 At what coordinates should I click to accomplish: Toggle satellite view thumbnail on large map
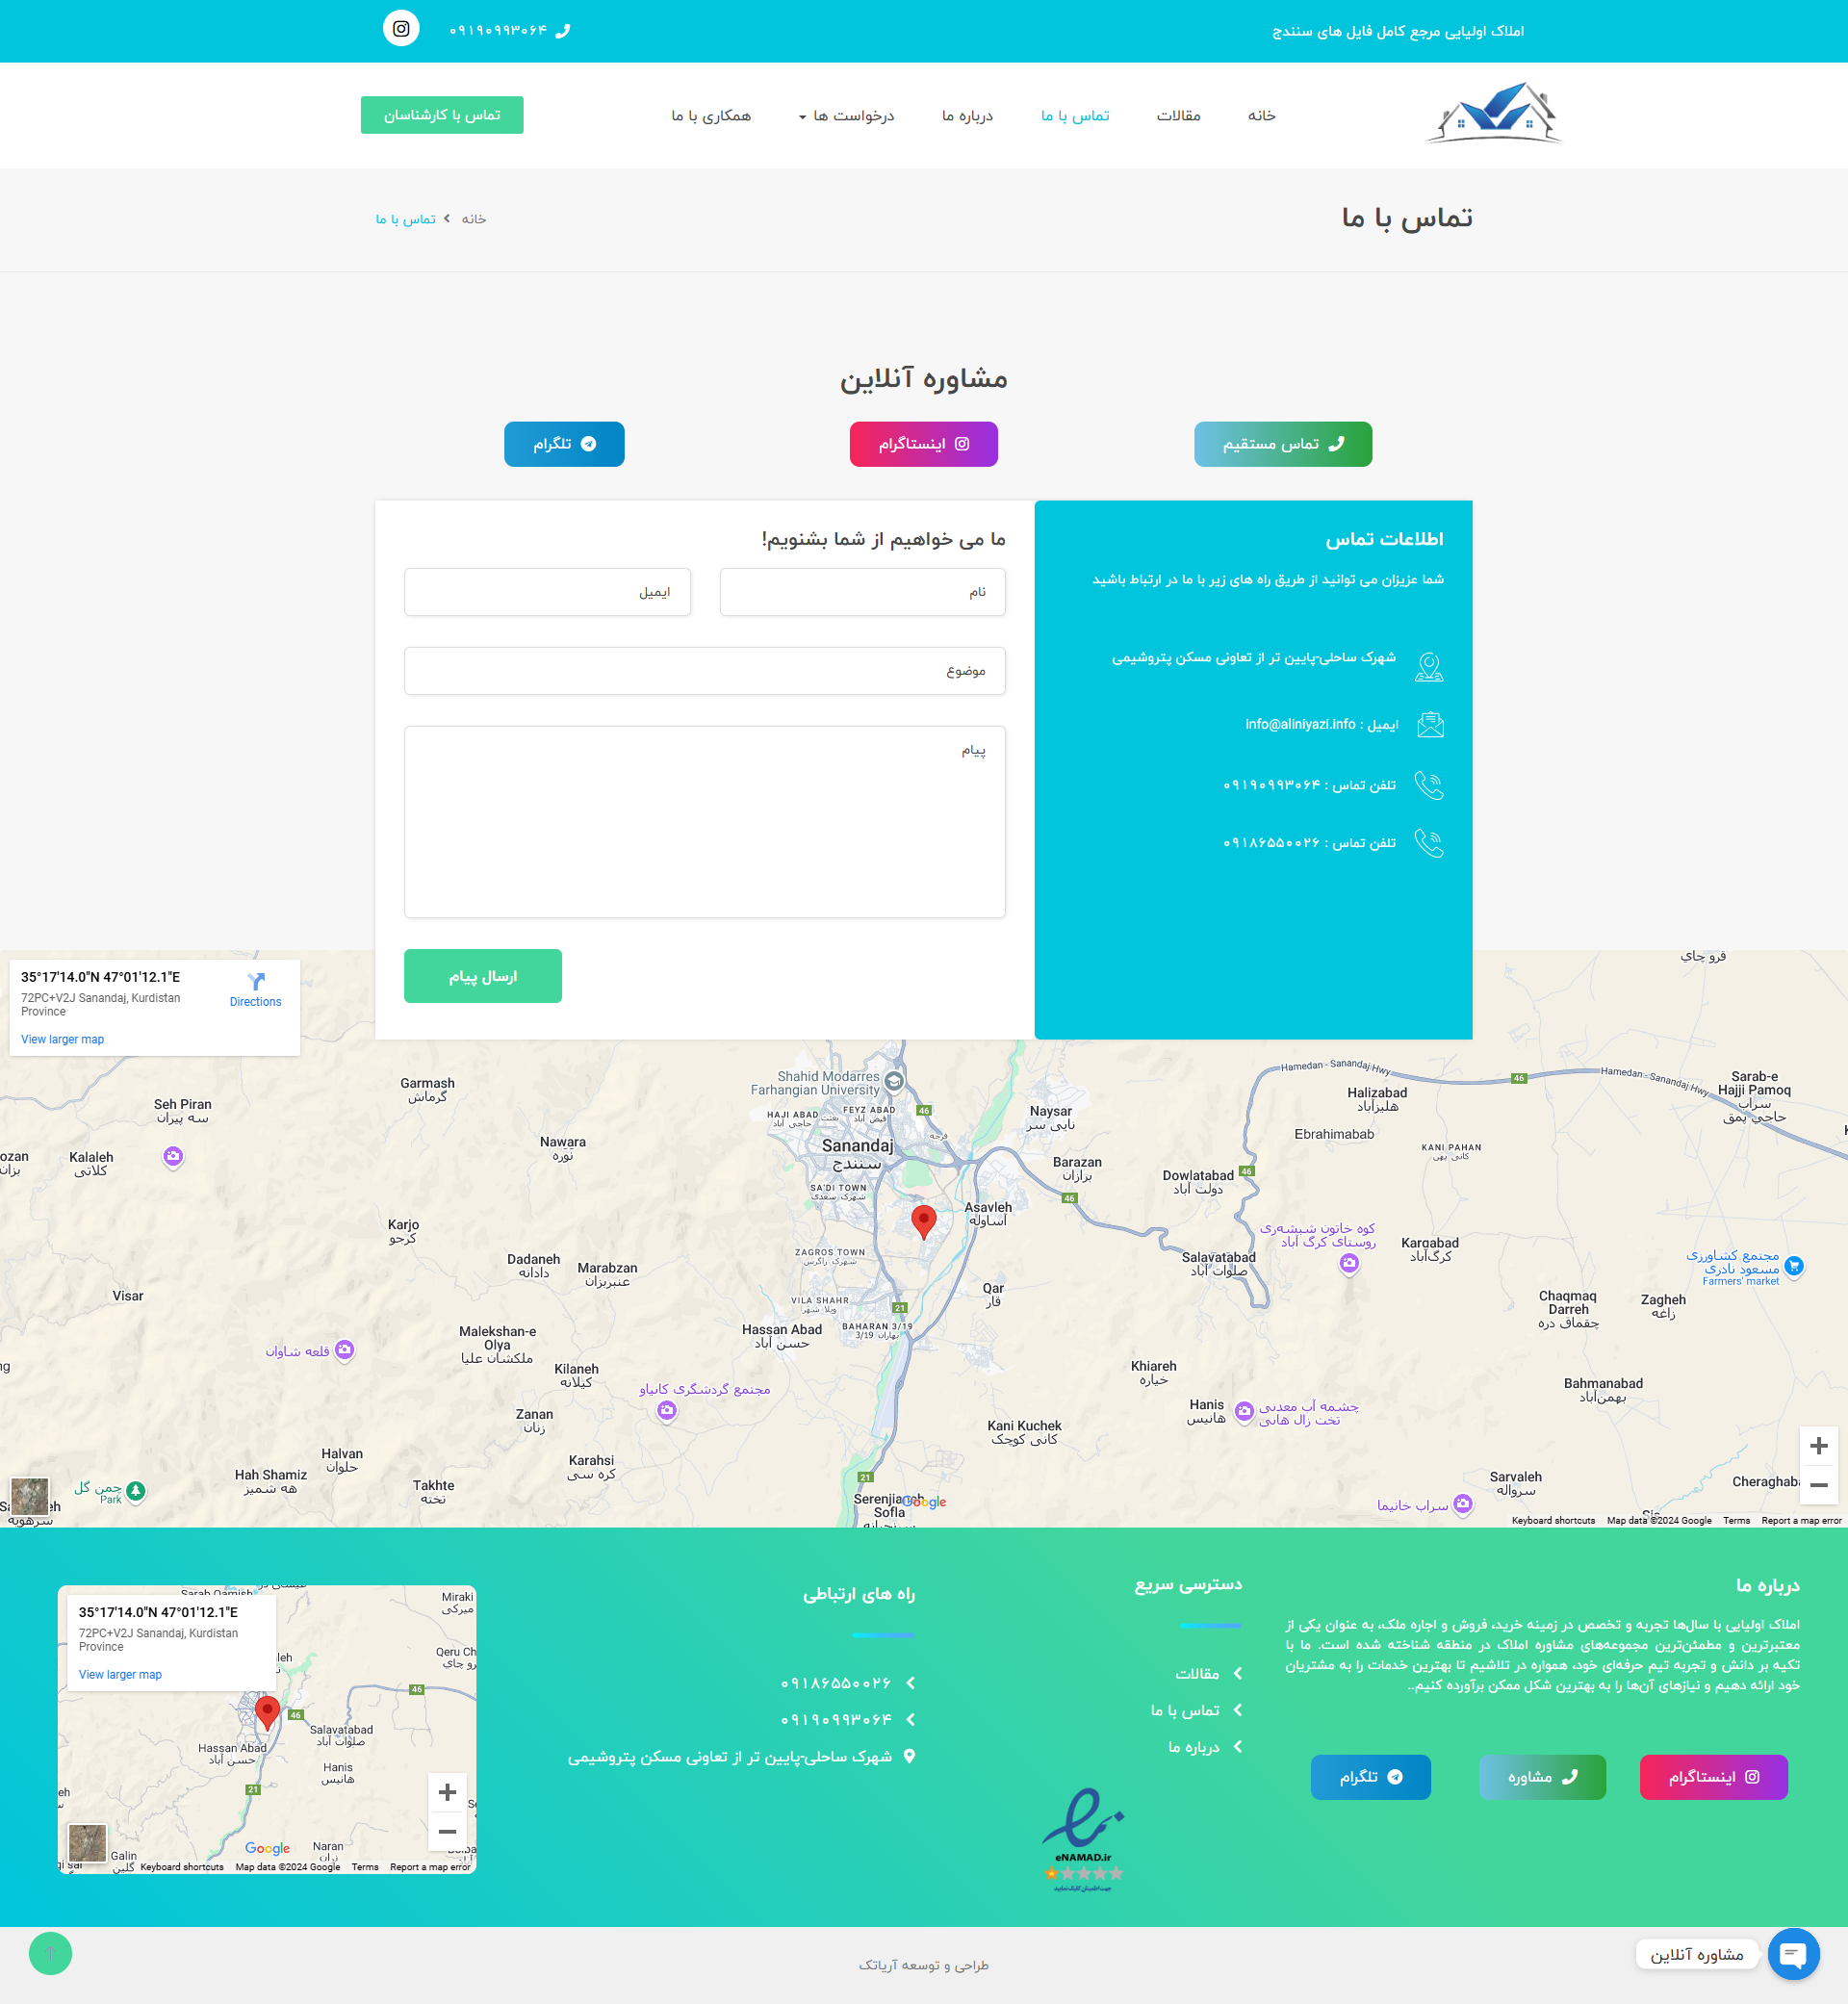[x=29, y=1496]
